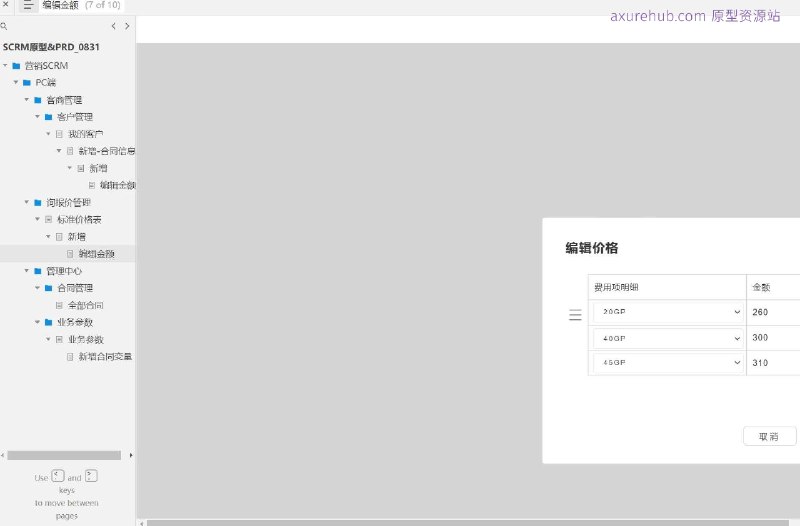Open the 45GP fee item dropdown

667,363
